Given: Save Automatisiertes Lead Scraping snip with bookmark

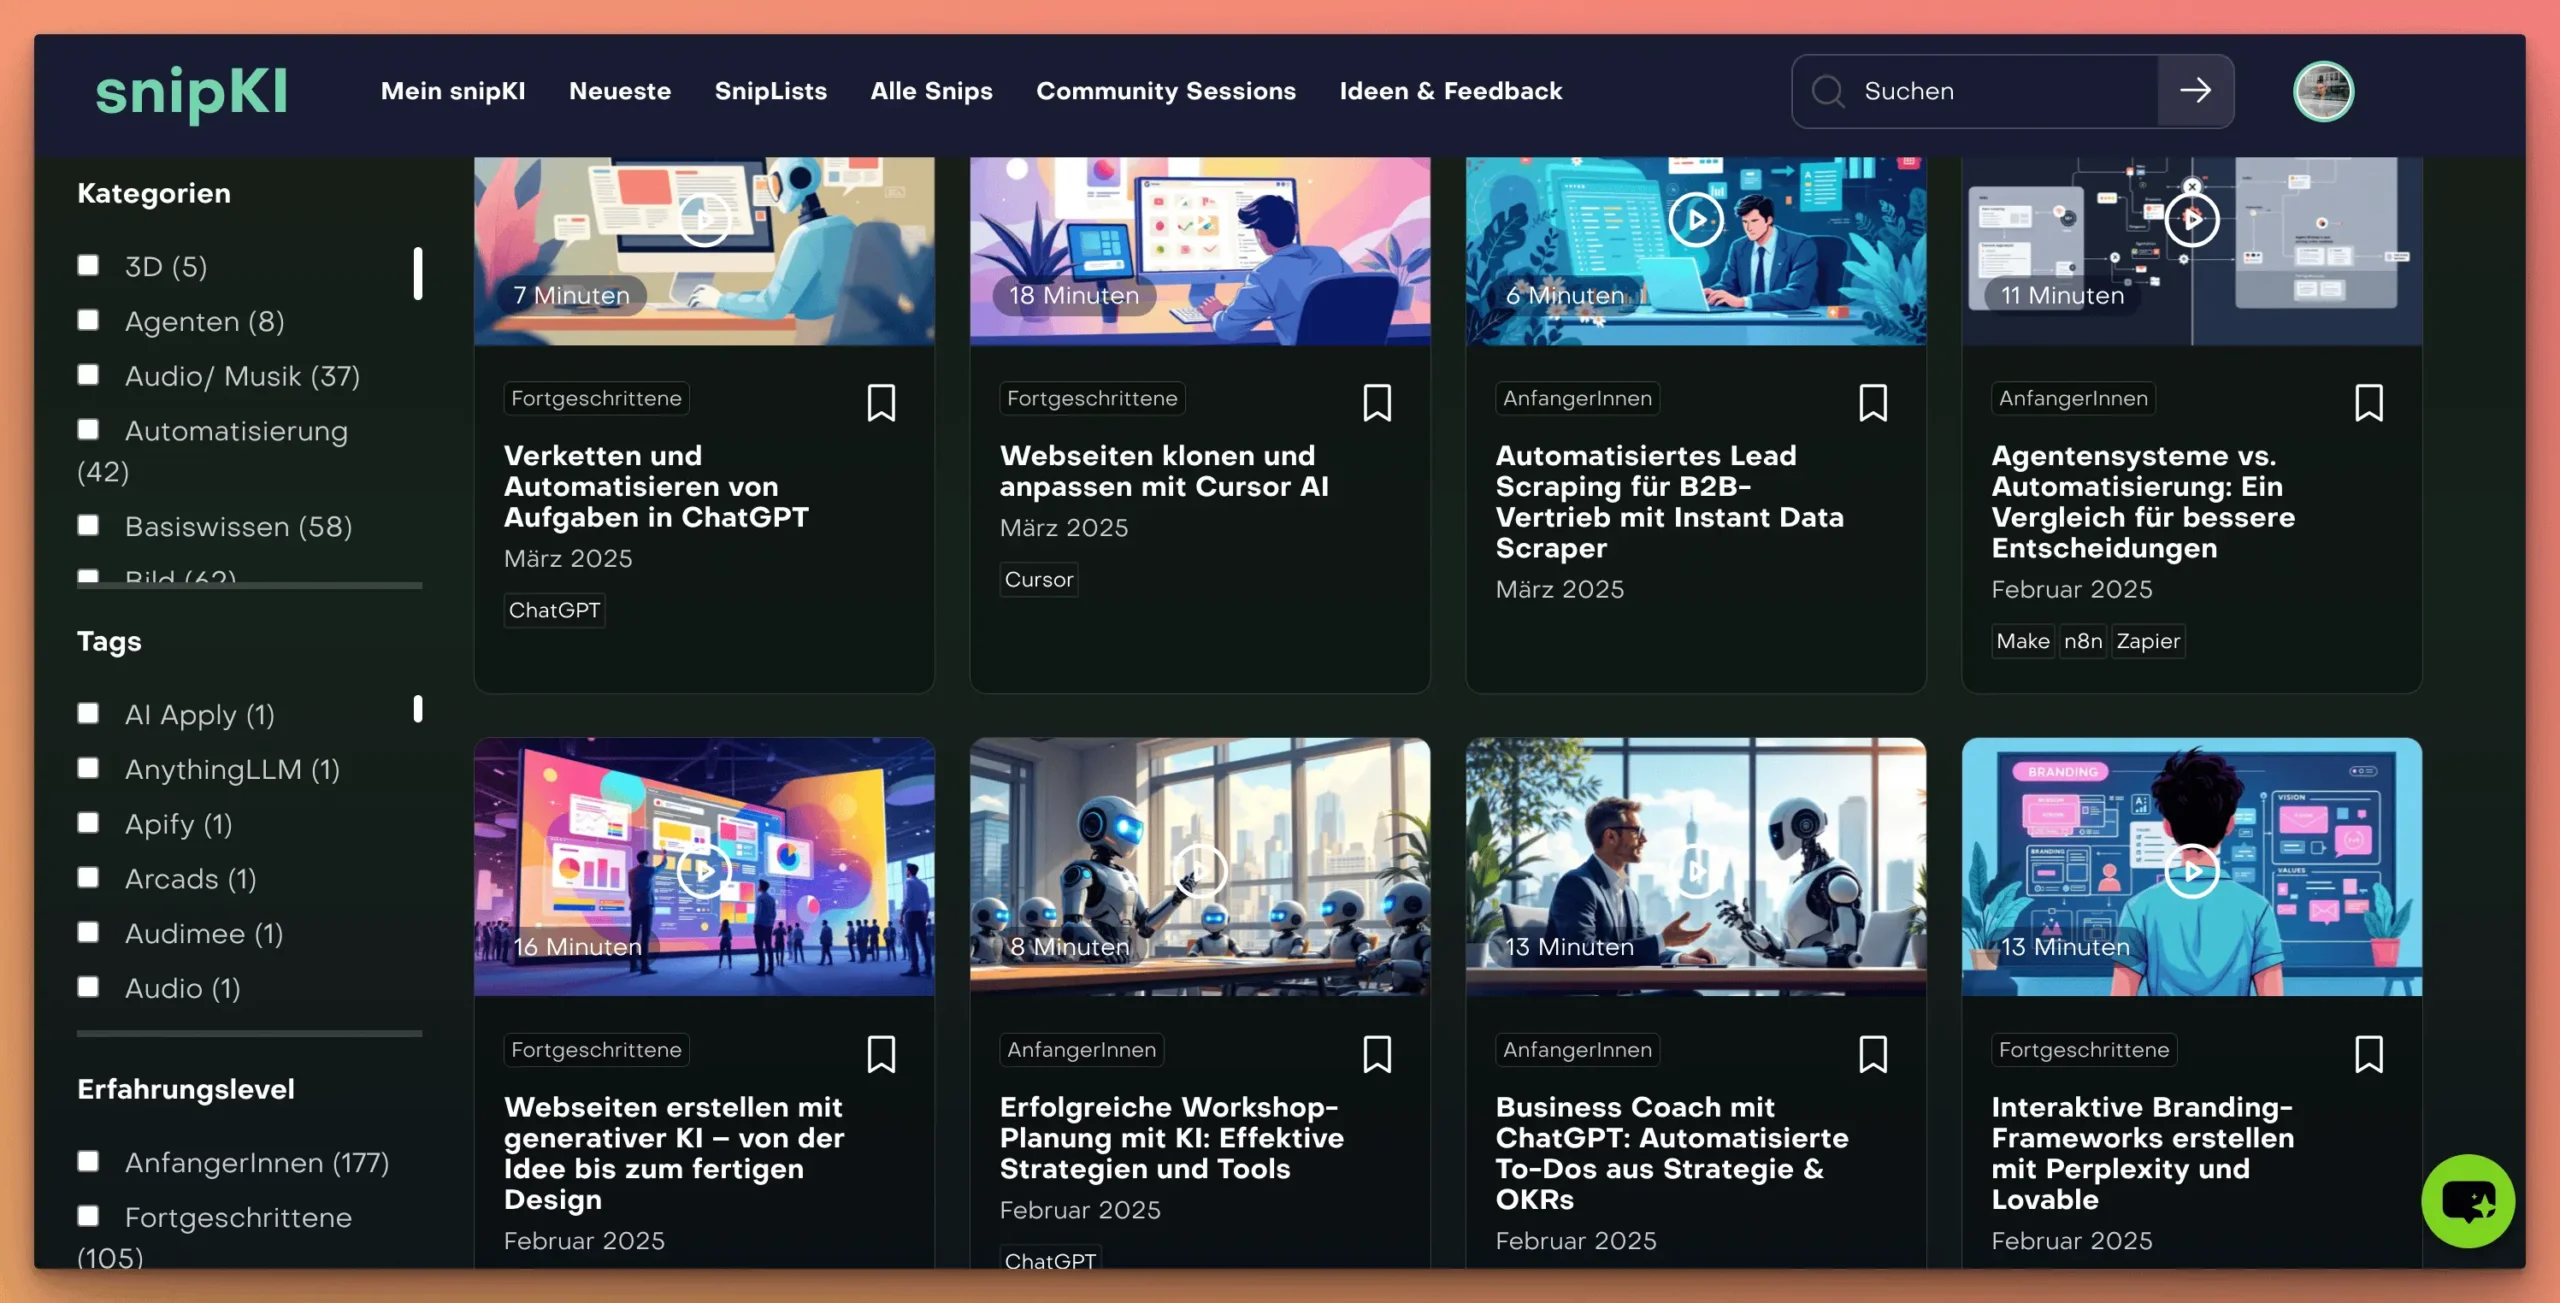Looking at the screenshot, I should tap(1872, 403).
